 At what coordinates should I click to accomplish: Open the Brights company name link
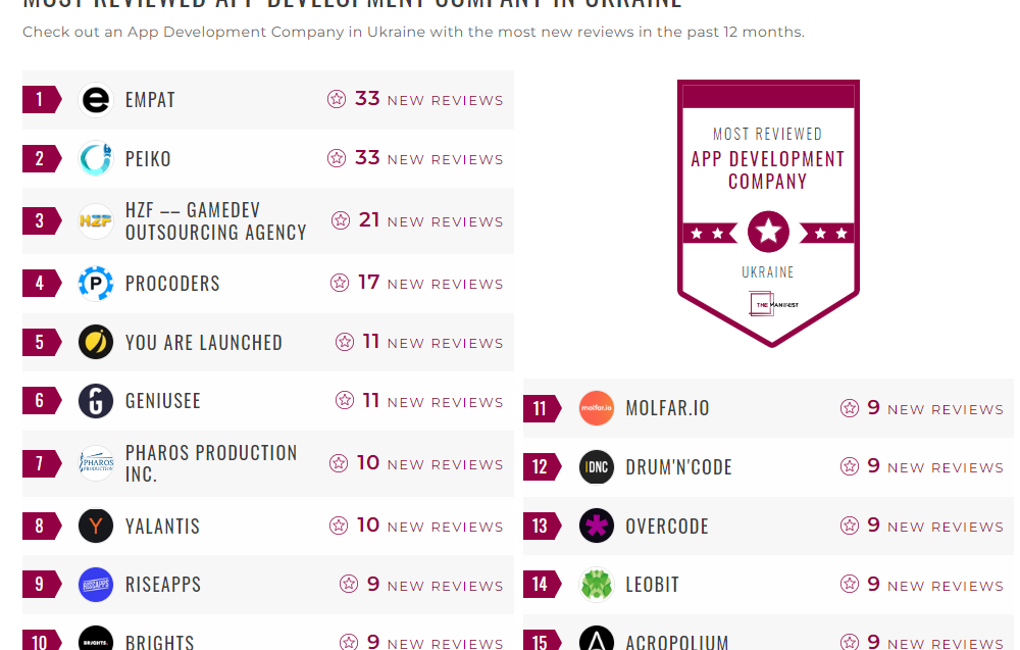[x=159, y=642]
